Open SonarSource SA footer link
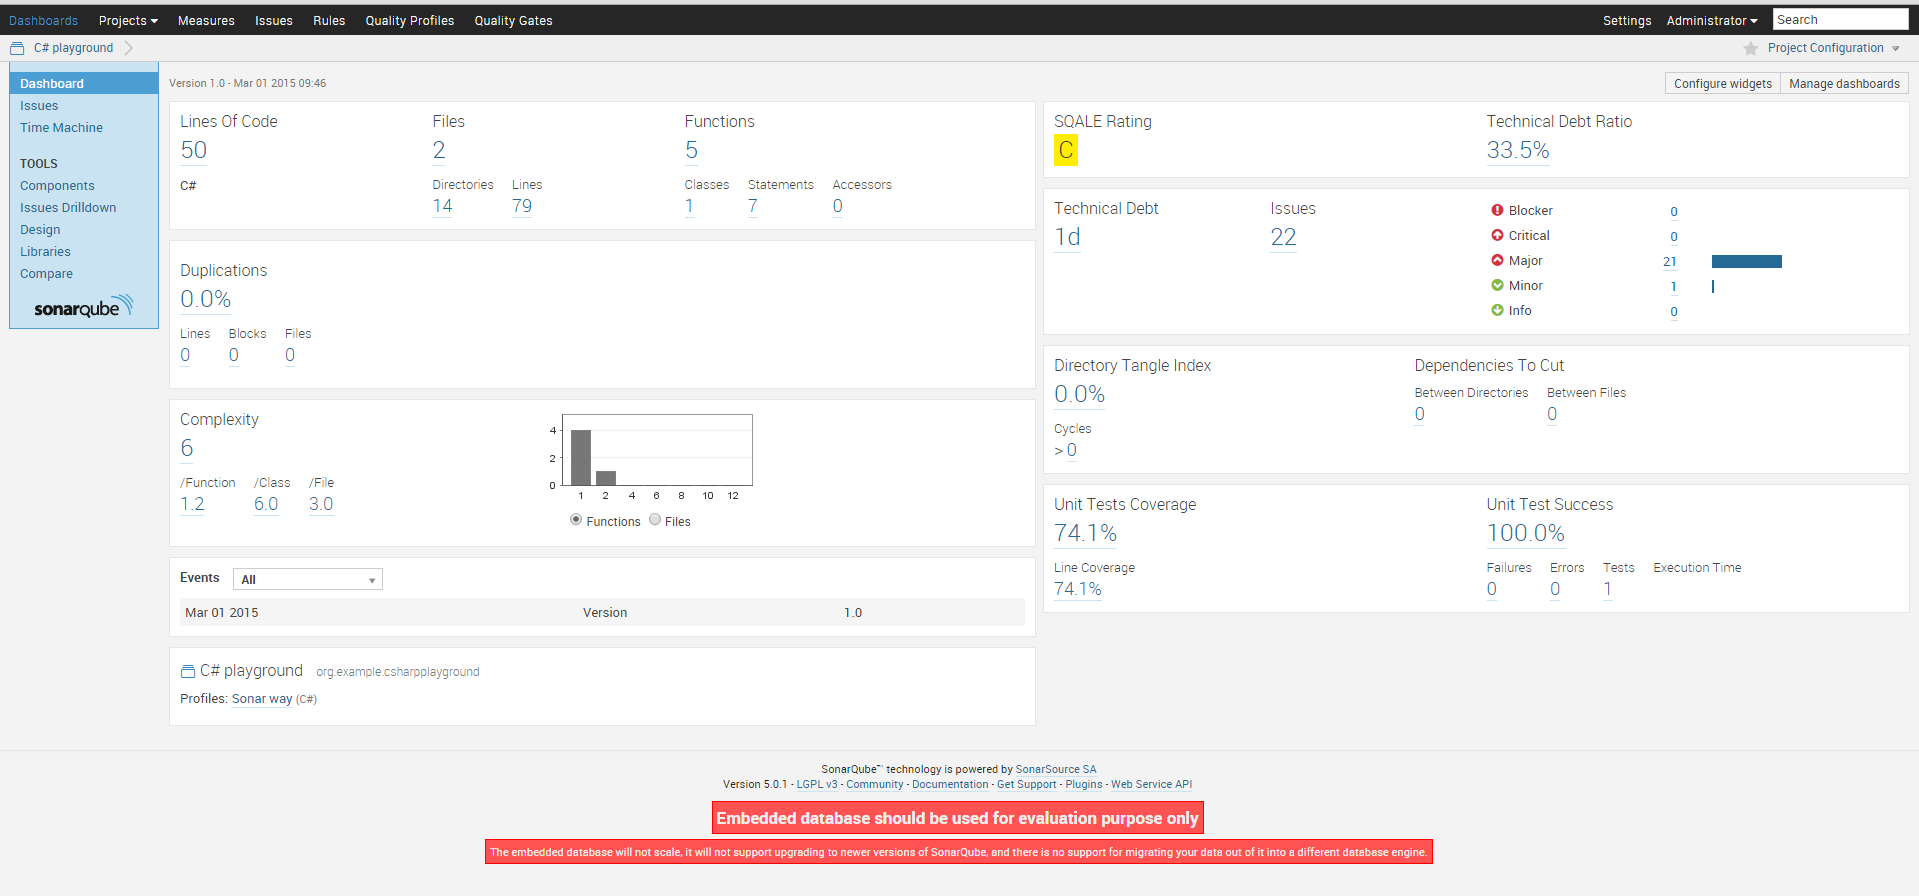 [1056, 769]
